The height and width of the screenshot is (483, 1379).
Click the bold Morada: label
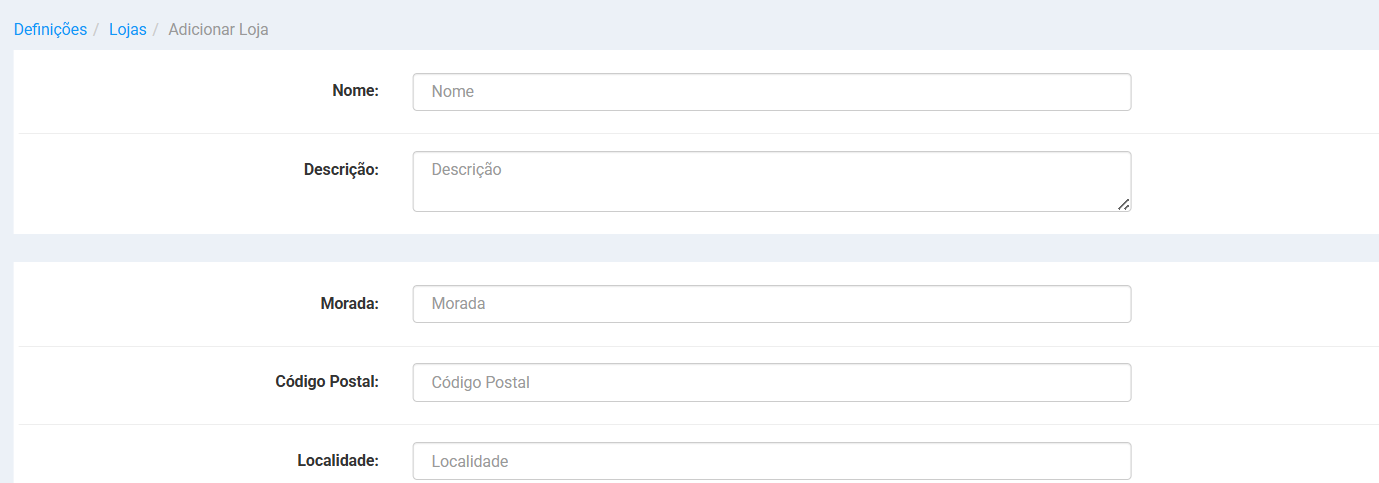pyautogui.click(x=349, y=303)
